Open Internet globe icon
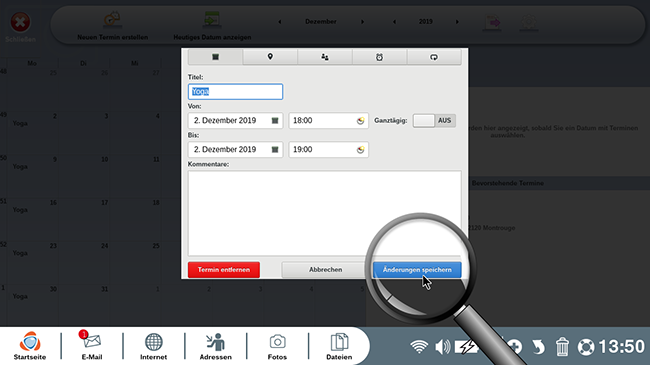 pos(153,346)
